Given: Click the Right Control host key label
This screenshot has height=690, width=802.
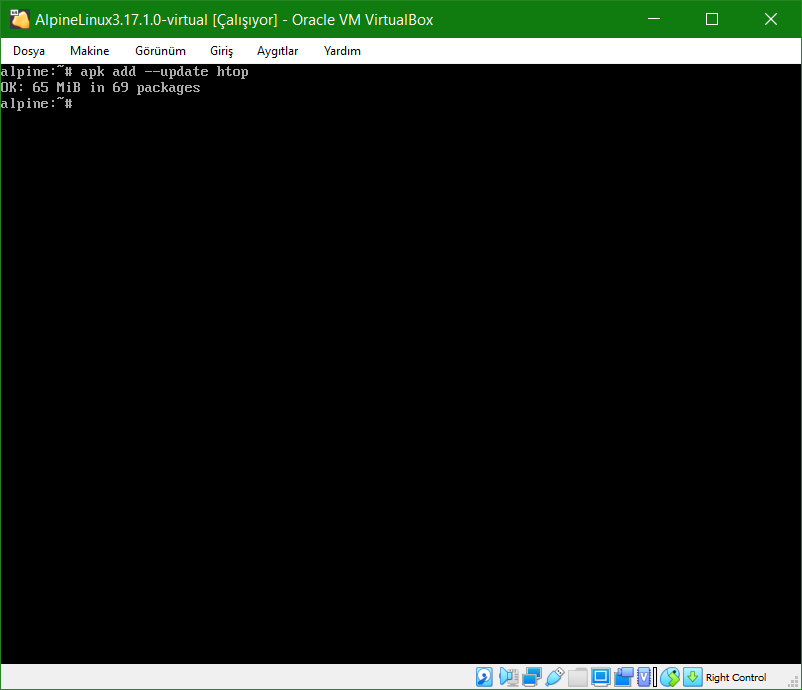Looking at the screenshot, I should point(736,677).
